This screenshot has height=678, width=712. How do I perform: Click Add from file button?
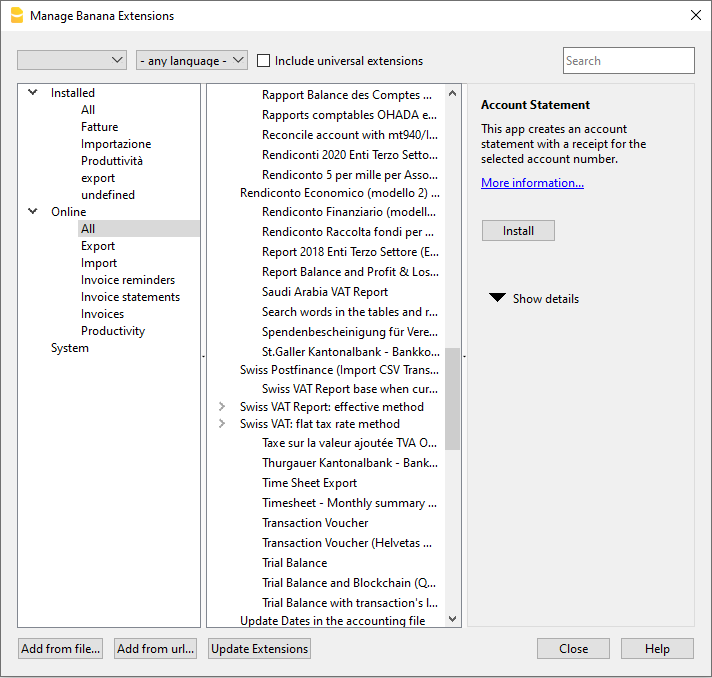pyautogui.click(x=61, y=649)
